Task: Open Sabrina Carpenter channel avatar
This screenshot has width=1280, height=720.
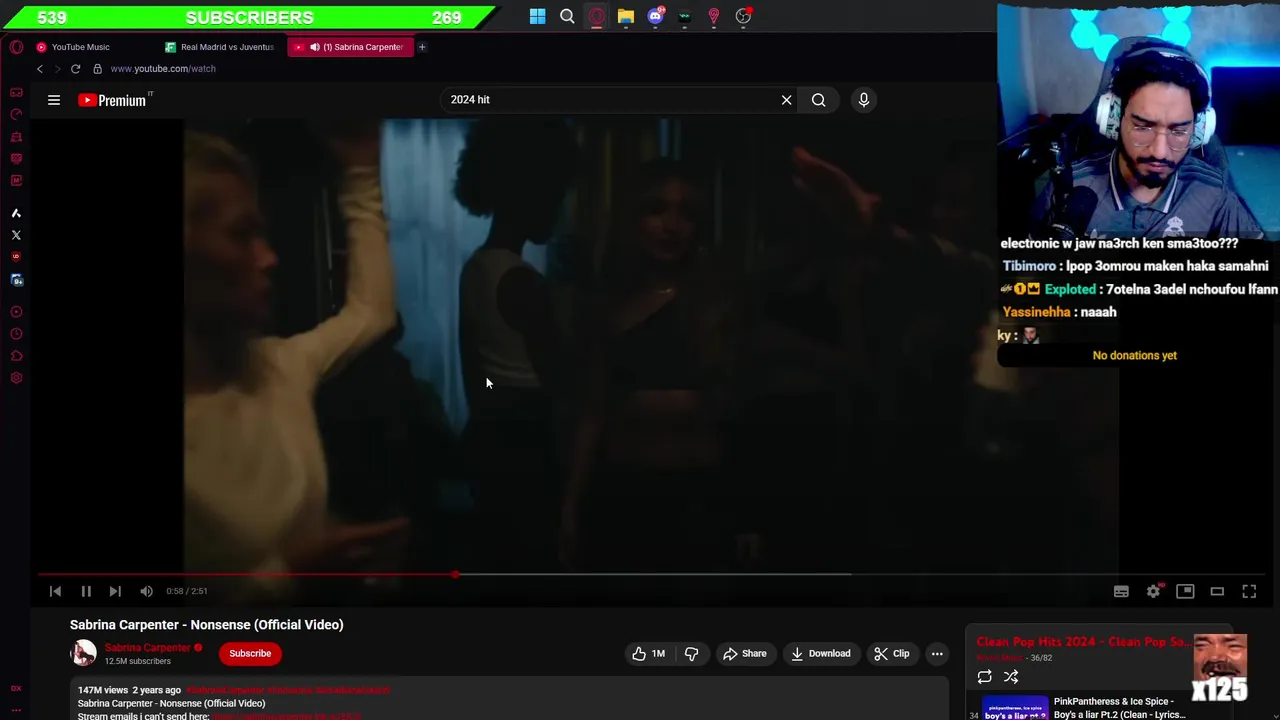Action: coord(84,654)
